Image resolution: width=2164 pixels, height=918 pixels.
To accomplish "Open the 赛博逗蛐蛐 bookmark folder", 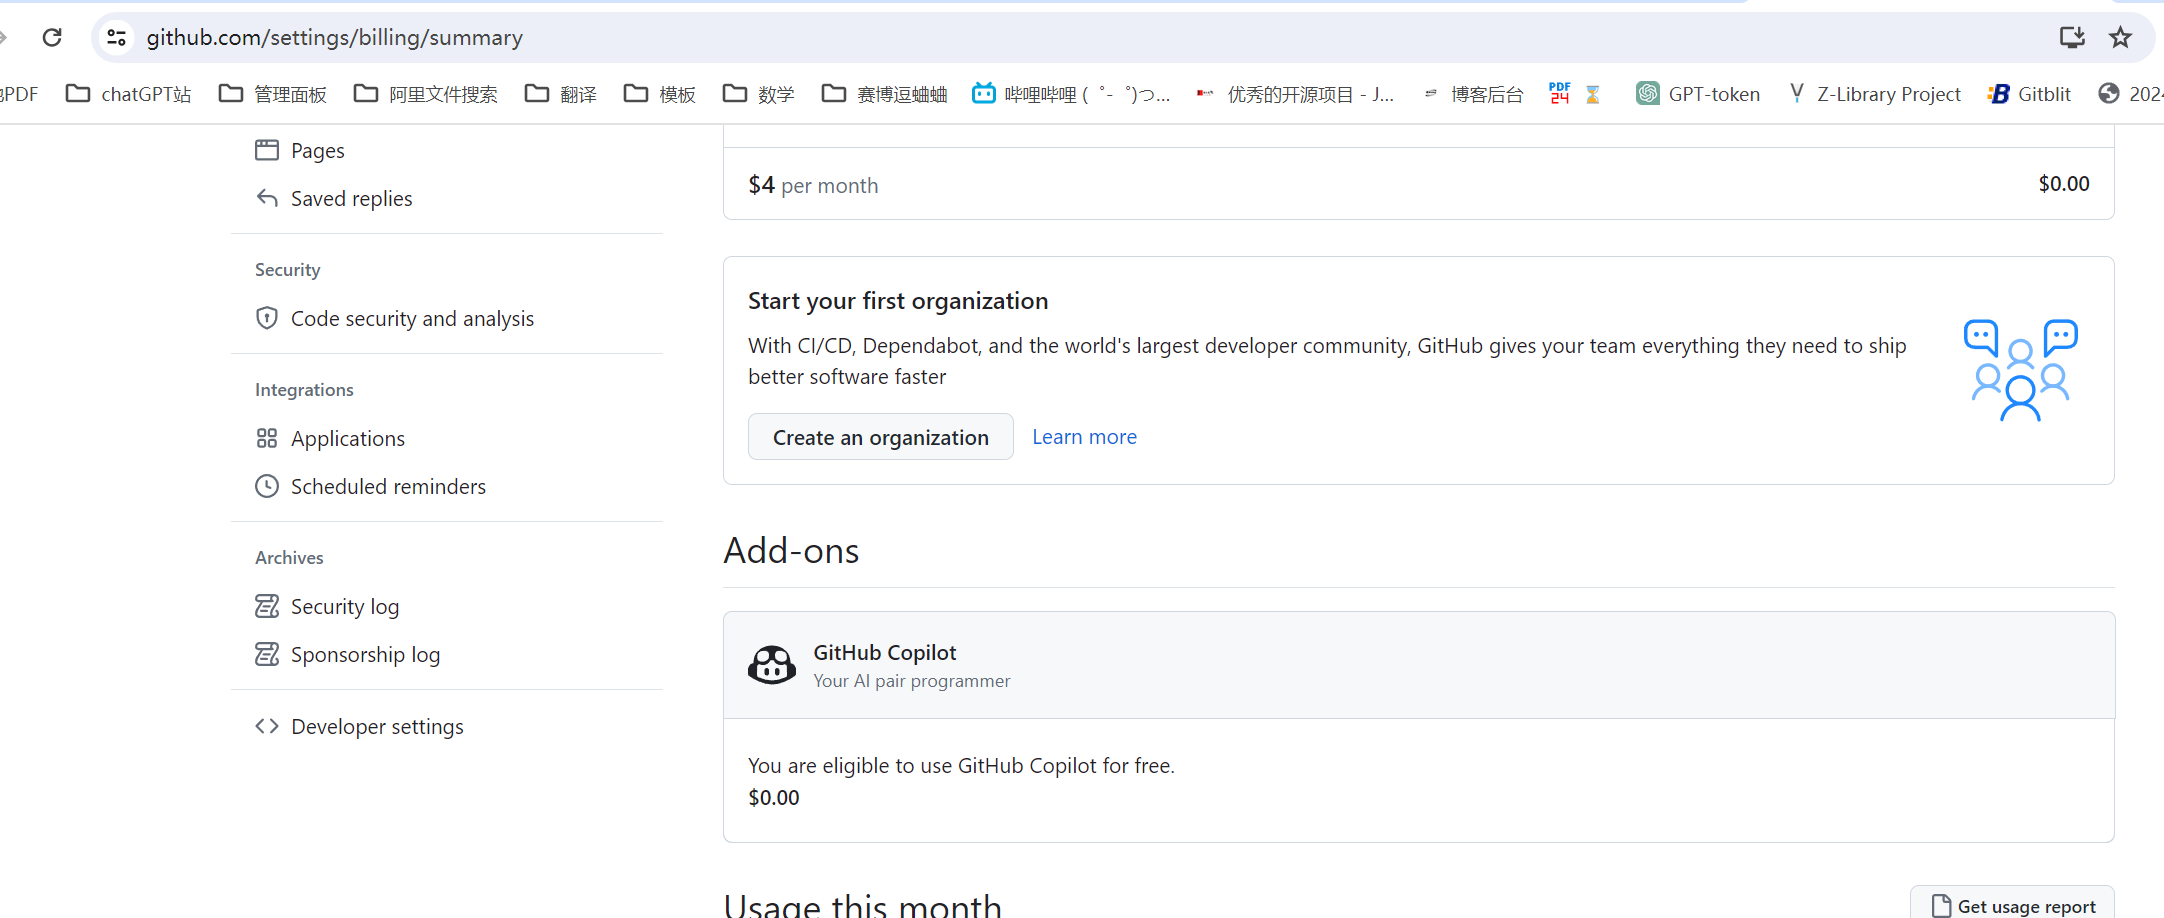I will coord(884,94).
